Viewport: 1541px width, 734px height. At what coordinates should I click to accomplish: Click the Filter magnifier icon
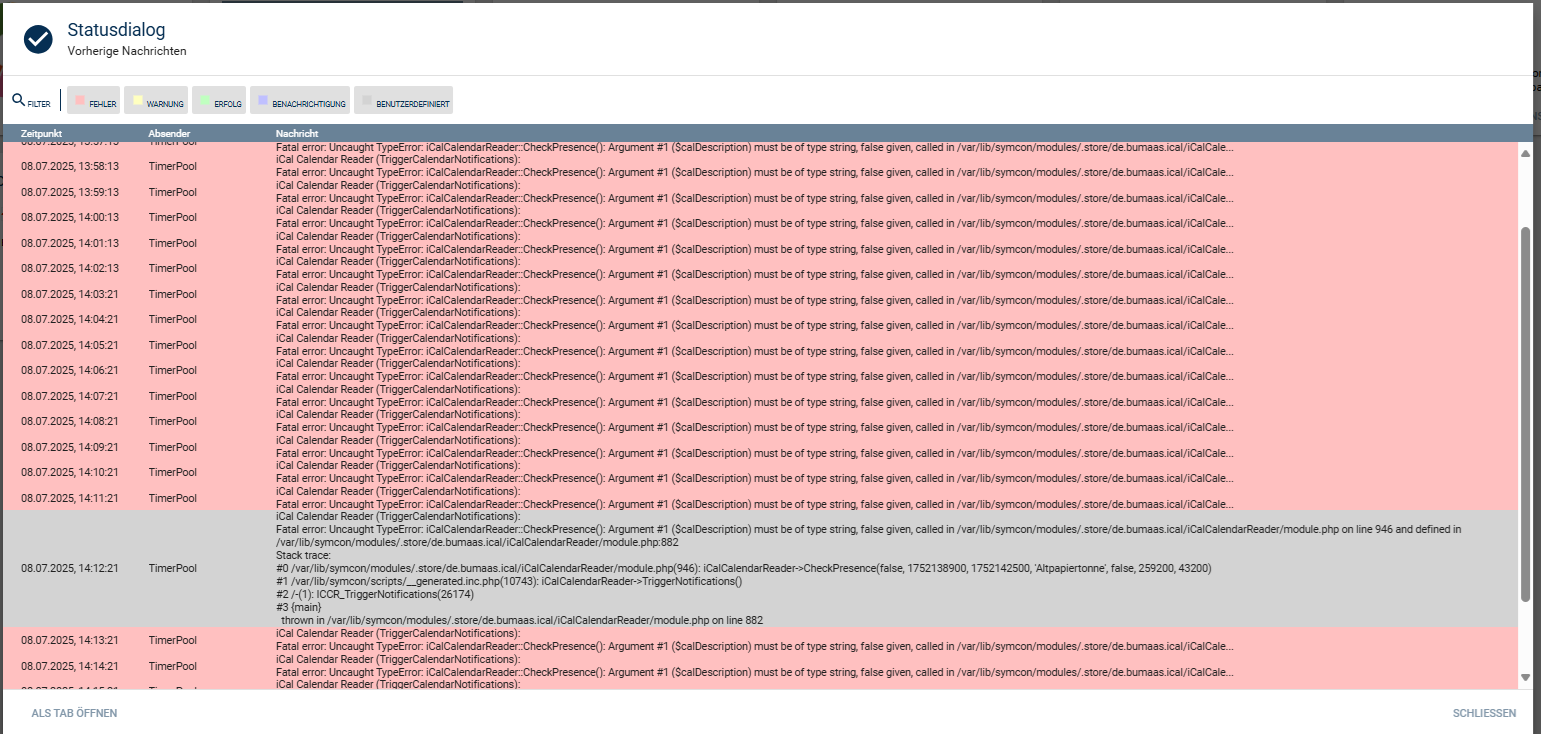(18, 100)
